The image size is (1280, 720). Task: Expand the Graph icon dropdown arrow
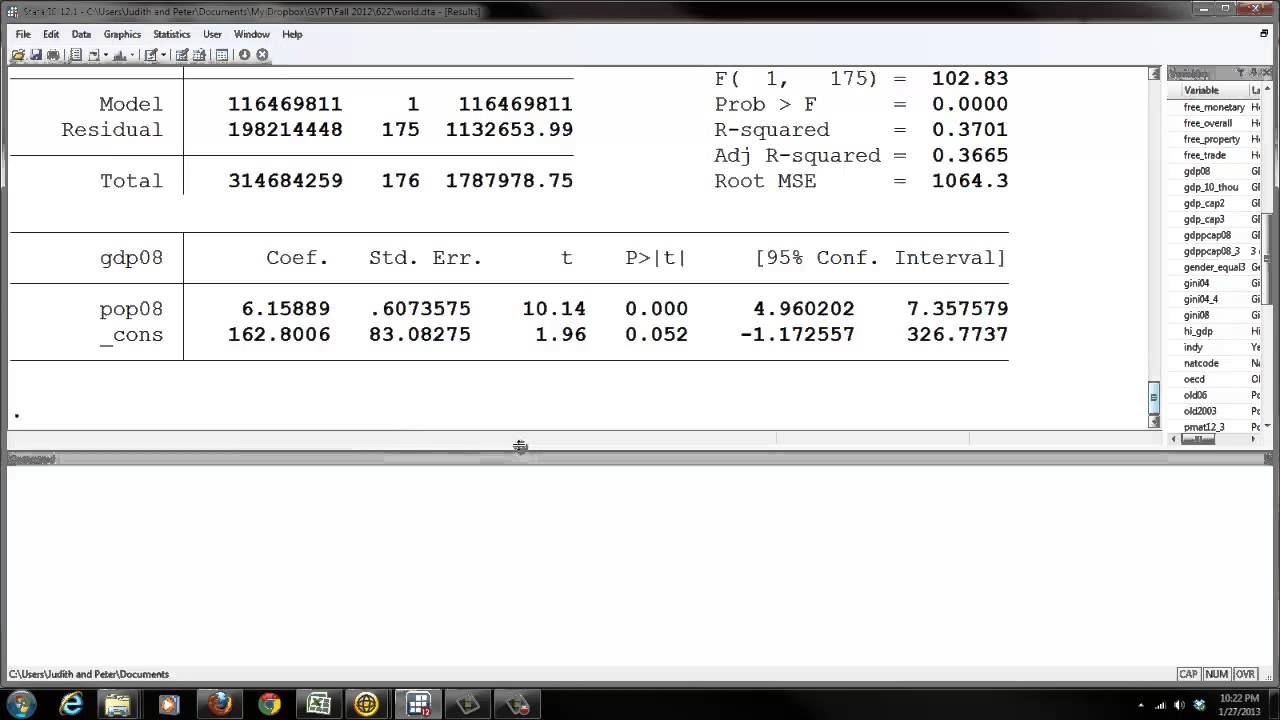click(132, 55)
